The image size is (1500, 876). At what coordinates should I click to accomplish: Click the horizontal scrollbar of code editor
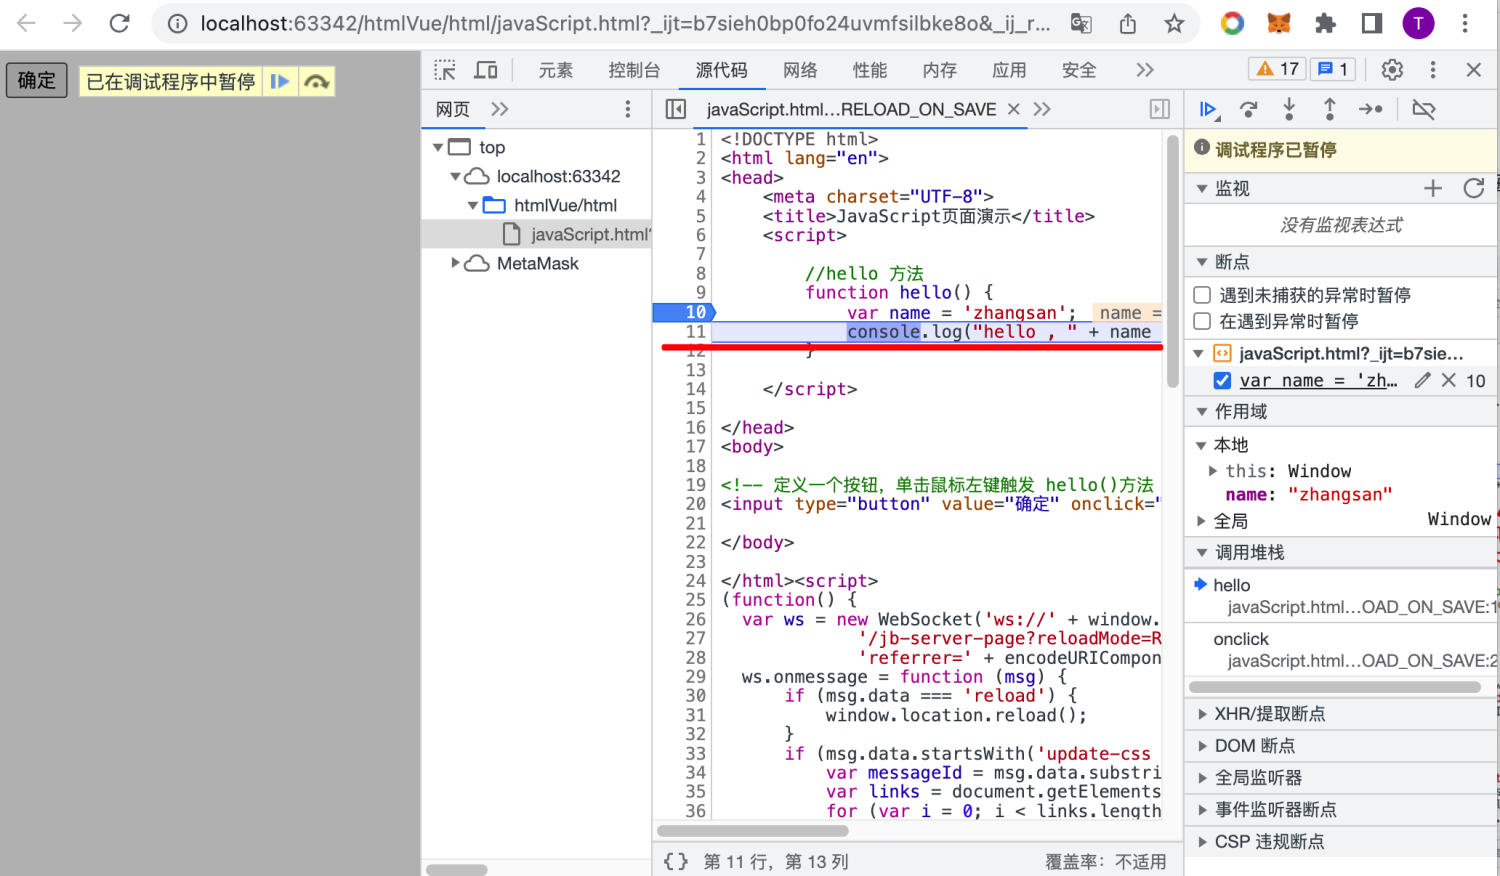[753, 831]
